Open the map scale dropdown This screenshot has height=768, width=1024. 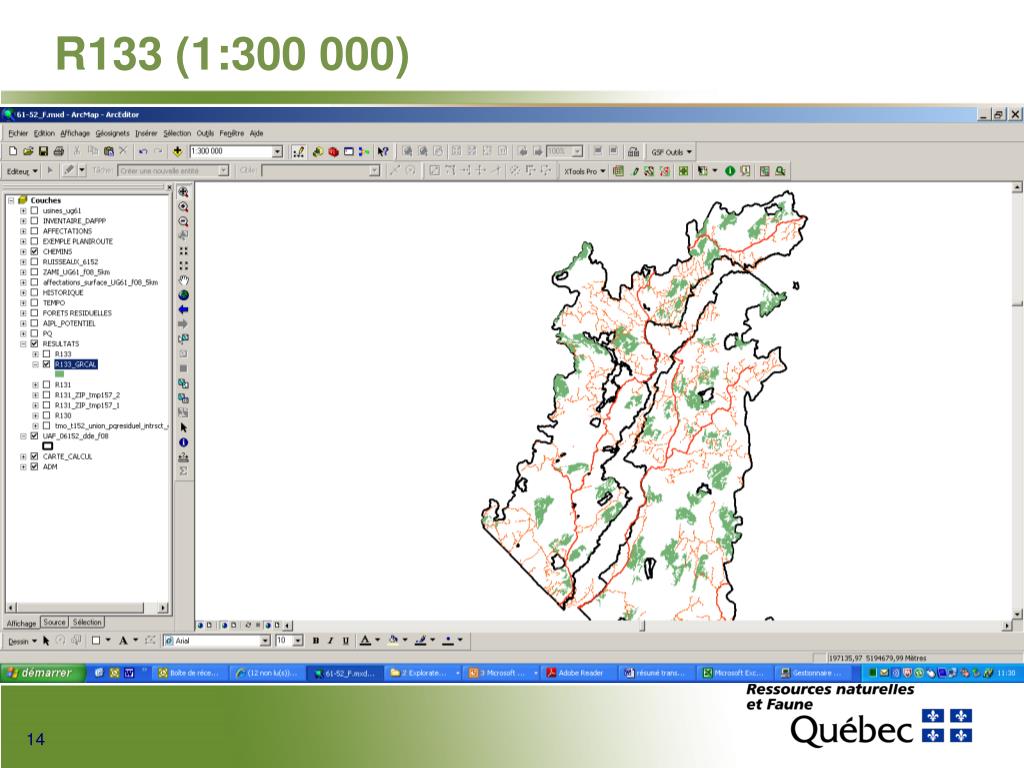277,152
